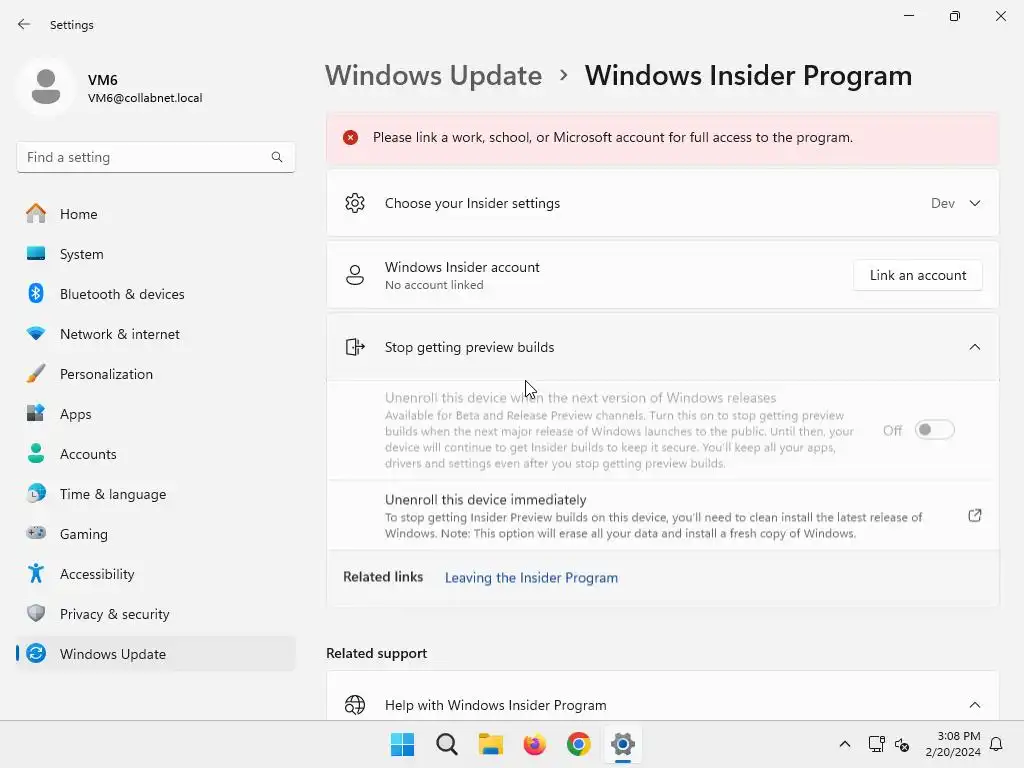Select Windows Update in sidebar
Screen dimensions: 1024x768
155,653
